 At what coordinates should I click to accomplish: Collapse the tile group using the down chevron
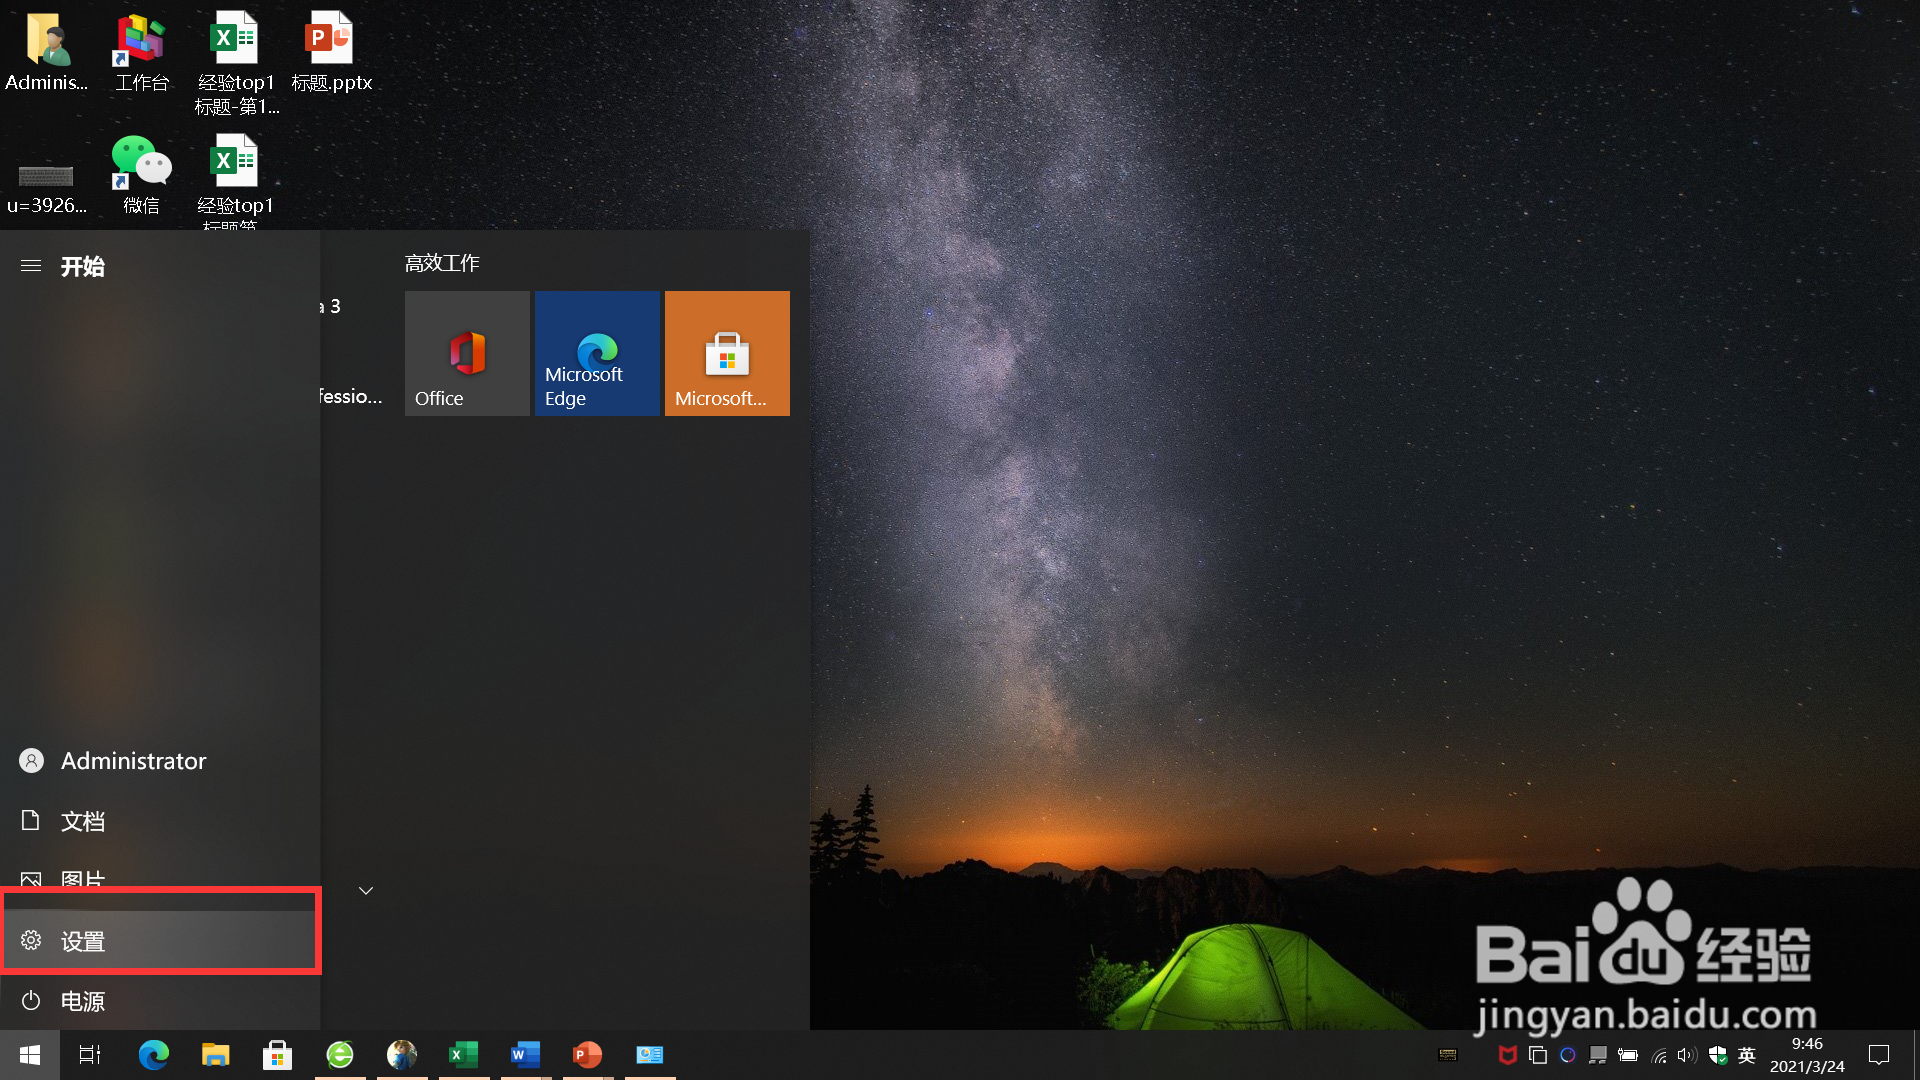365,890
